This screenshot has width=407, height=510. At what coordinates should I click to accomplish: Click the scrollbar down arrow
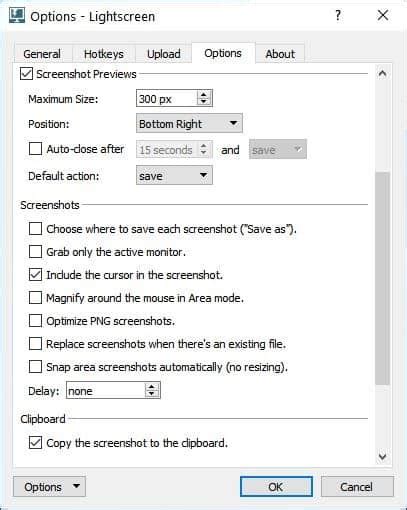(x=382, y=456)
